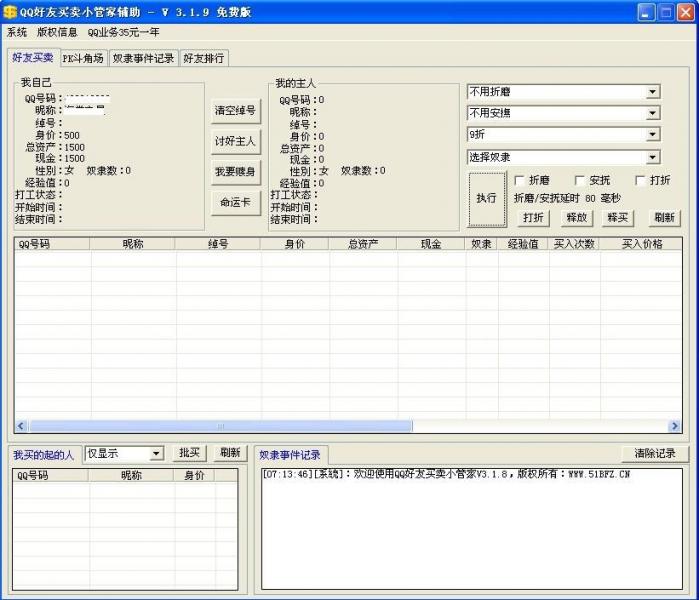Sort main table by 买入价格 column
This screenshot has width=699, height=600.
[x=641, y=244]
